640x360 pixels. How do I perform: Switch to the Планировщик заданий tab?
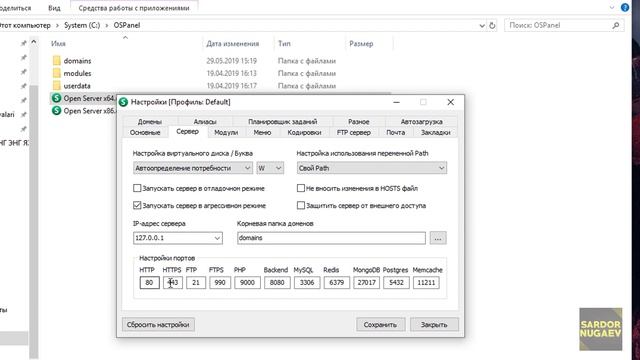click(282, 122)
